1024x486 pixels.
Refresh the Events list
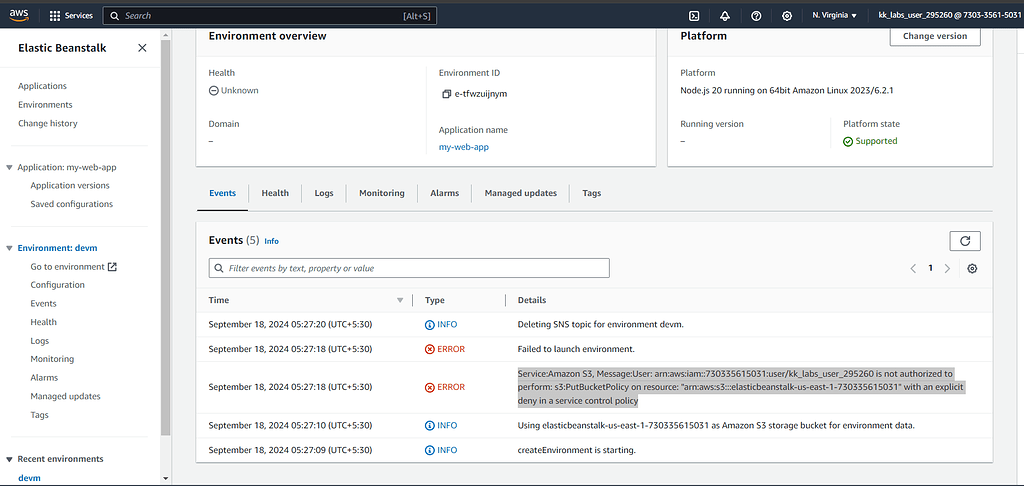coord(964,241)
